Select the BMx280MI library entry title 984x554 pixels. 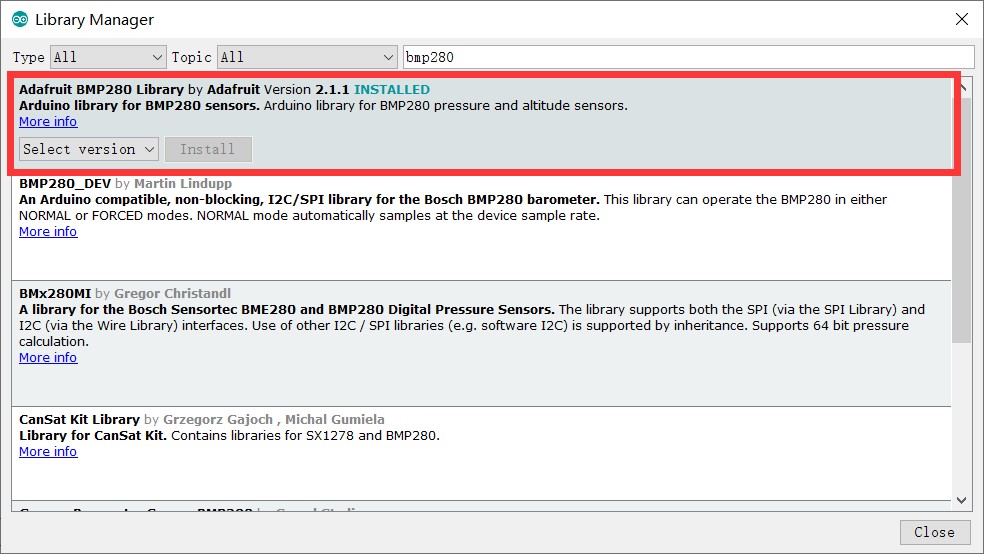[x=55, y=294]
